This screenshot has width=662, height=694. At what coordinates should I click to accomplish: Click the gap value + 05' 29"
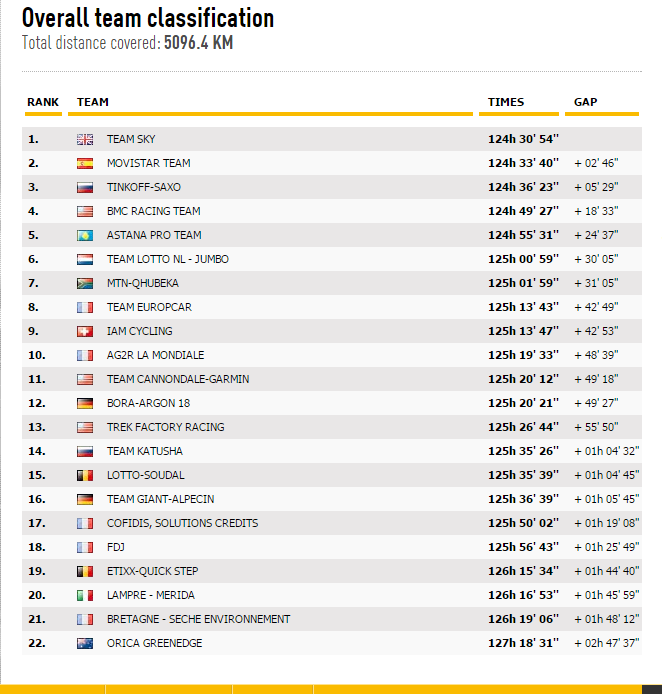click(596, 187)
